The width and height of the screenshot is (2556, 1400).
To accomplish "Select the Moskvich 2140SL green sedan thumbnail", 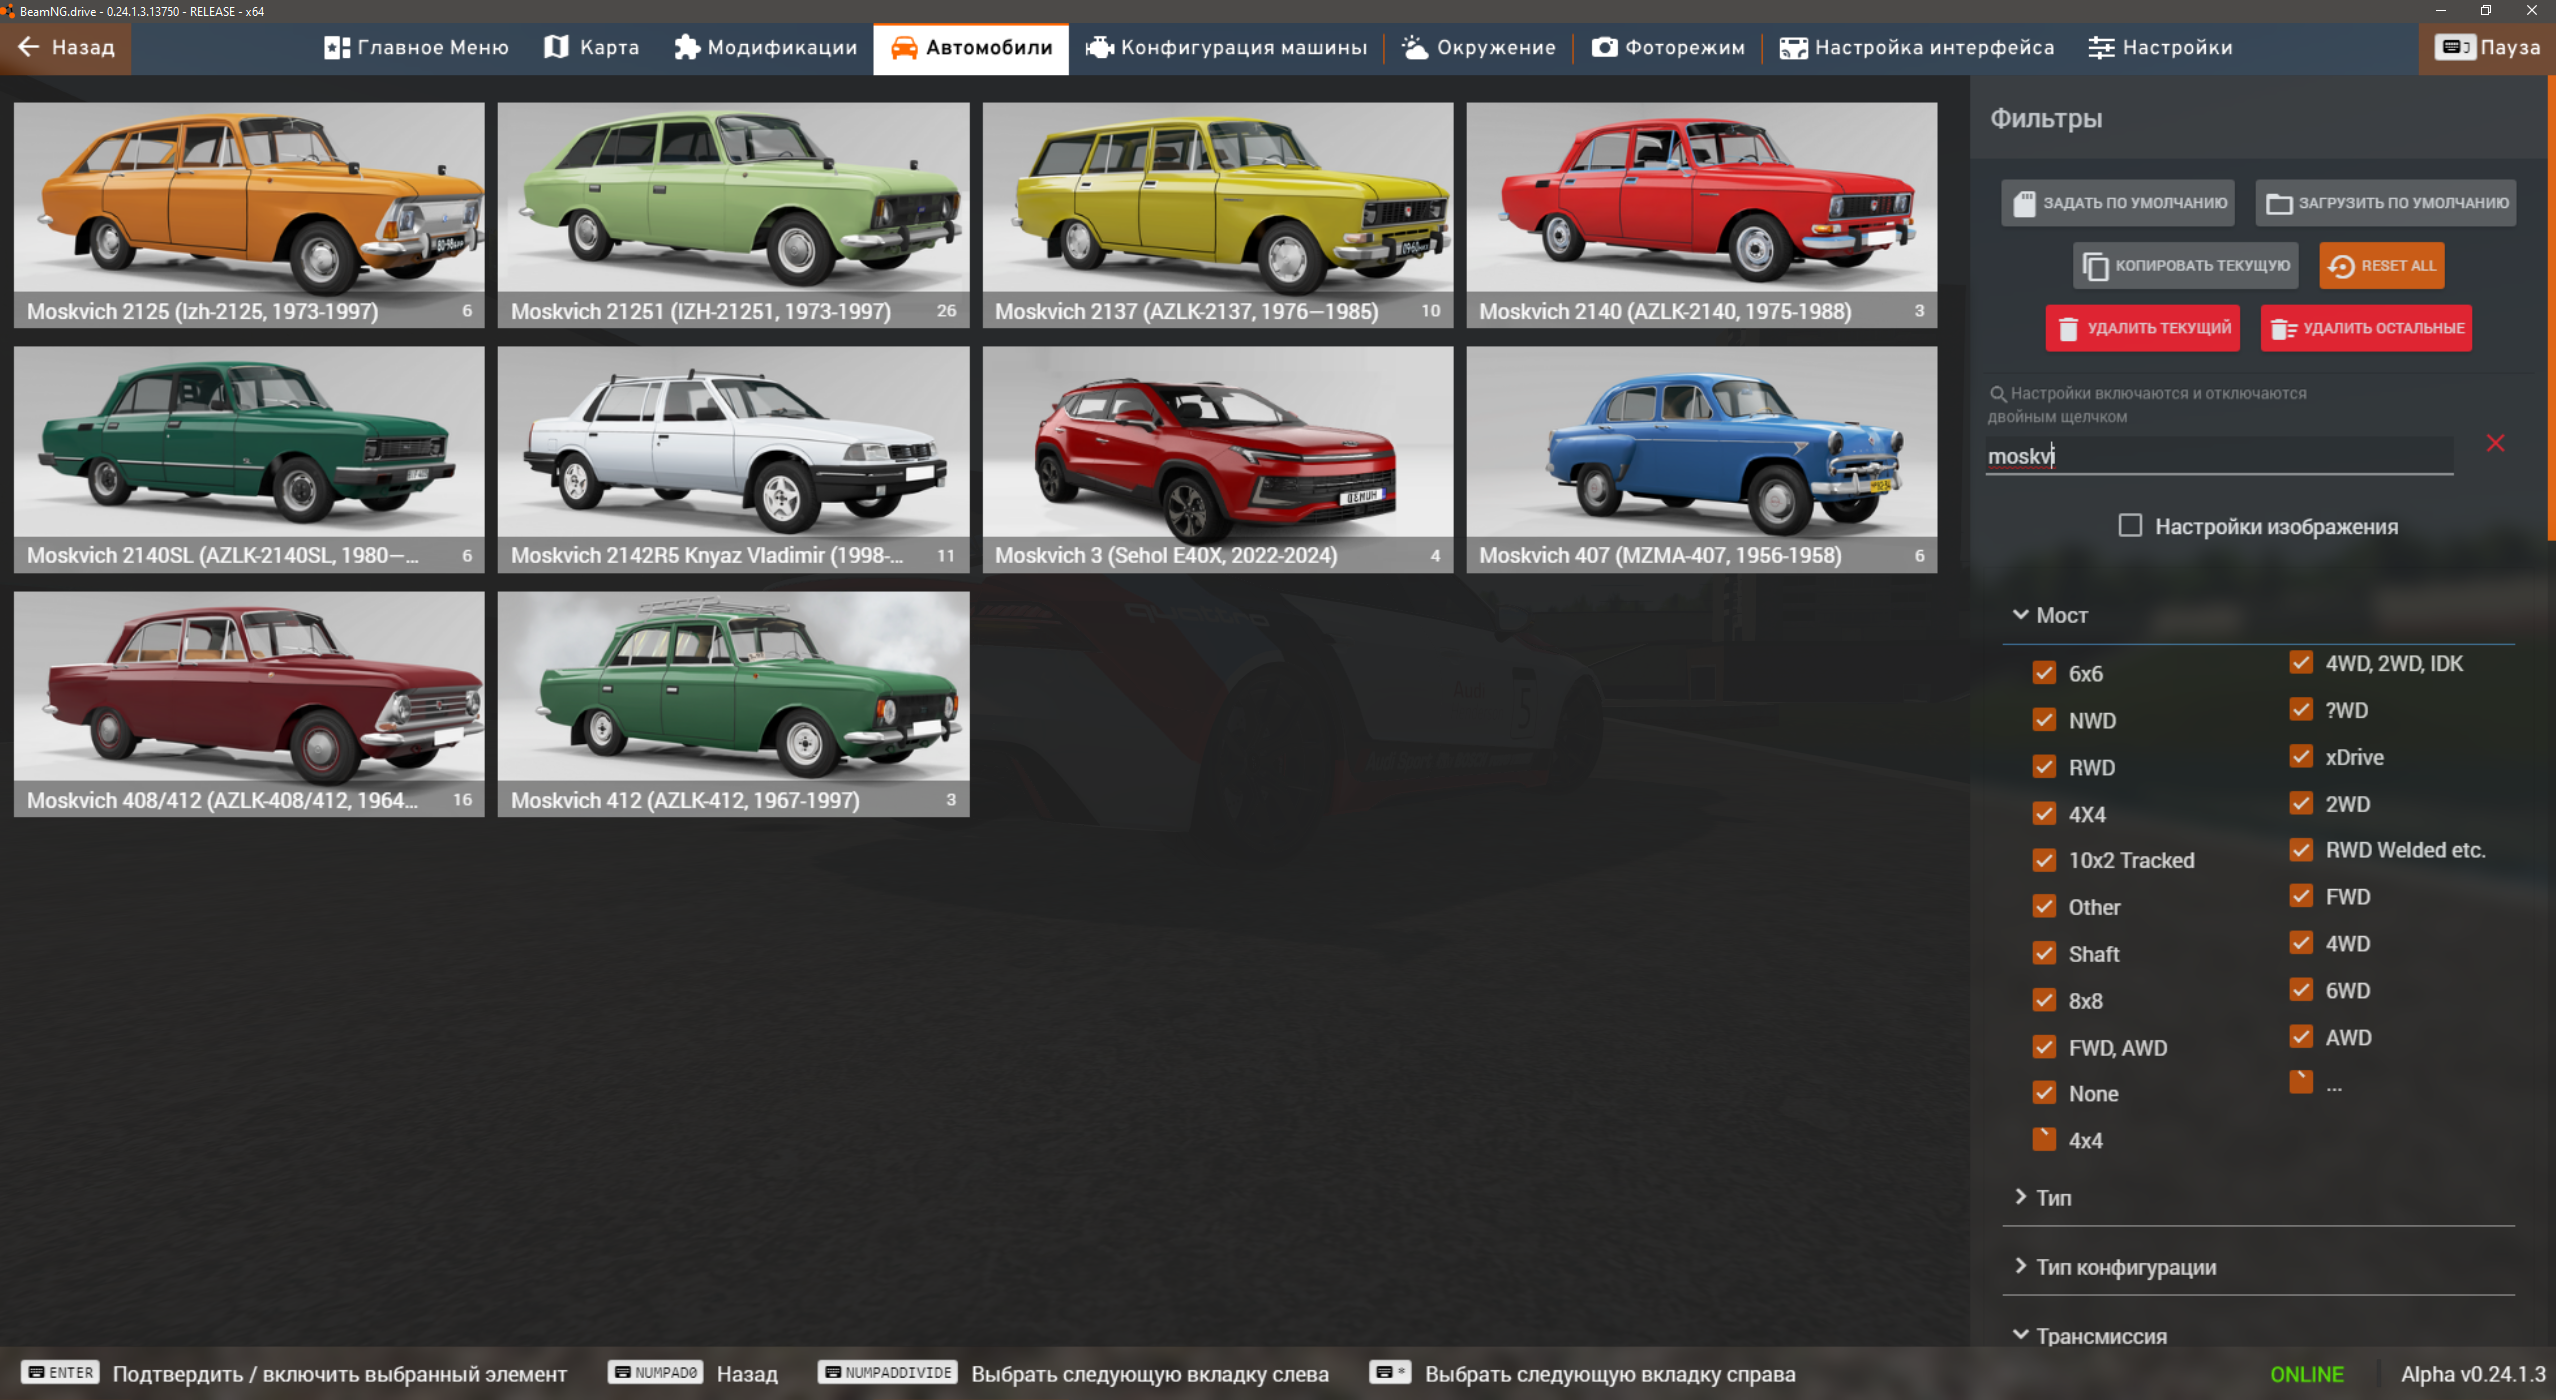I will 249,460.
